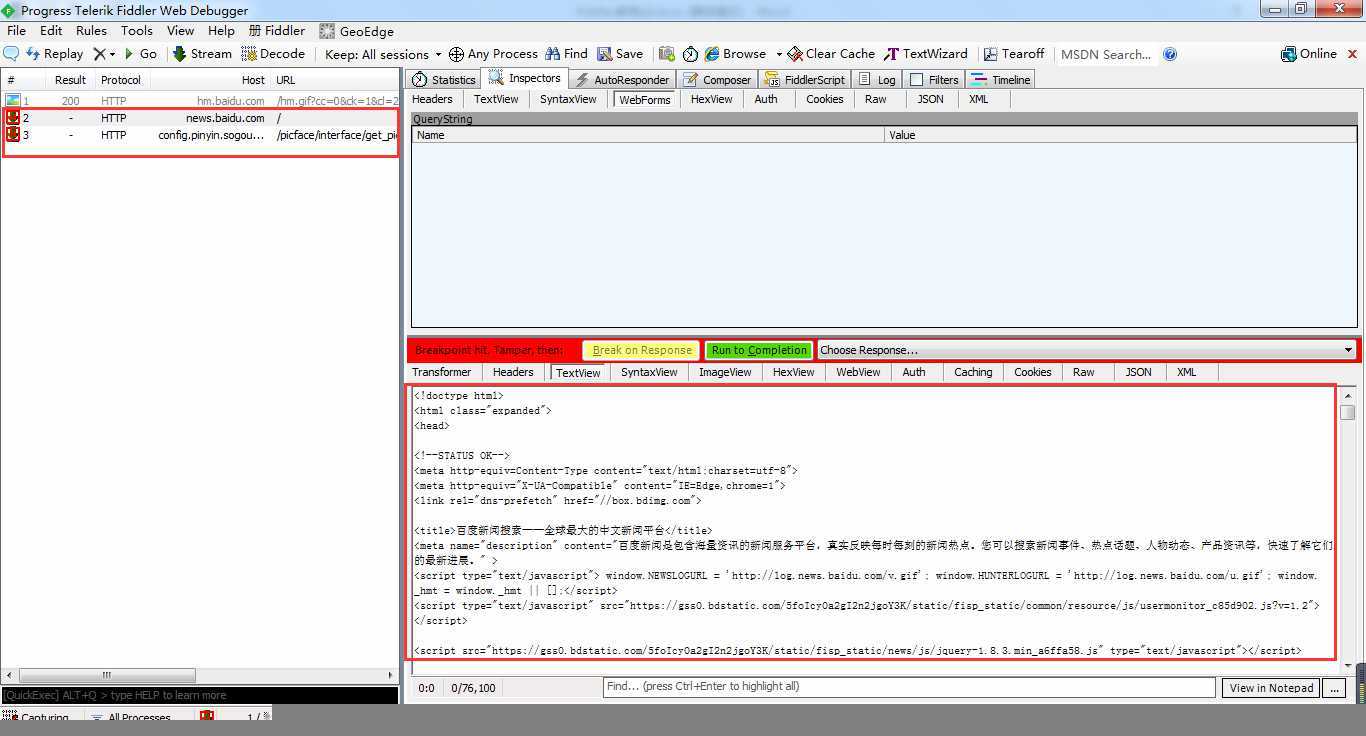Click the QuickExec command box
Viewport: 1366px width, 736px height.
click(199, 695)
